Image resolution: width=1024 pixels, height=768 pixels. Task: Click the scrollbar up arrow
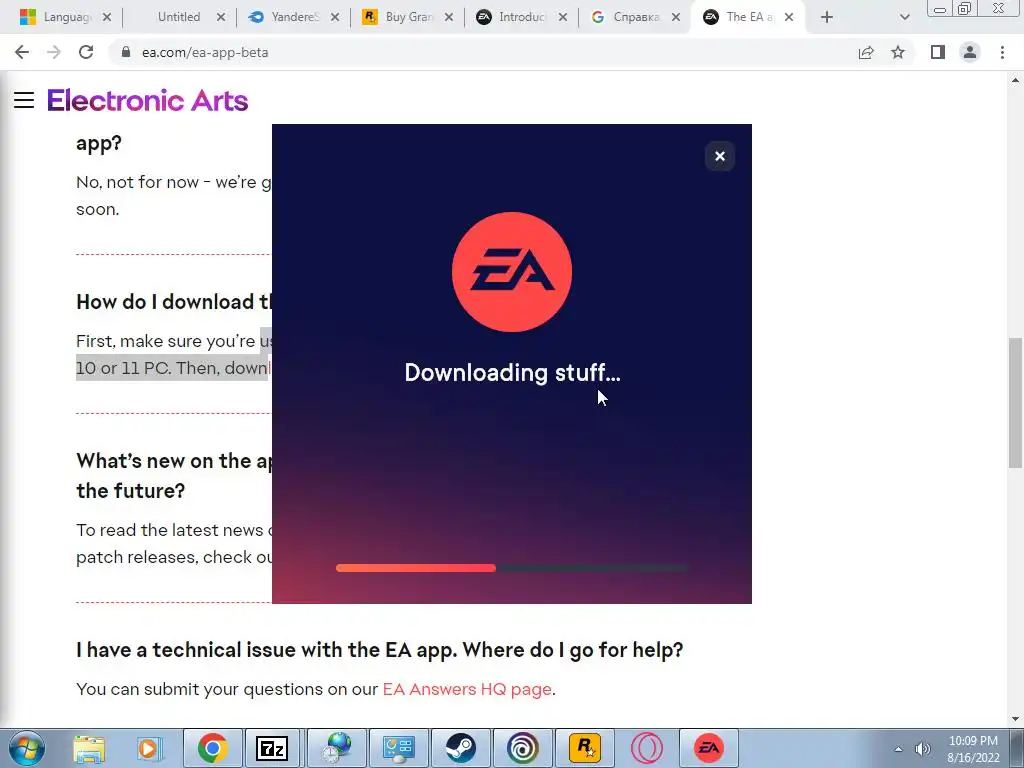1015,80
